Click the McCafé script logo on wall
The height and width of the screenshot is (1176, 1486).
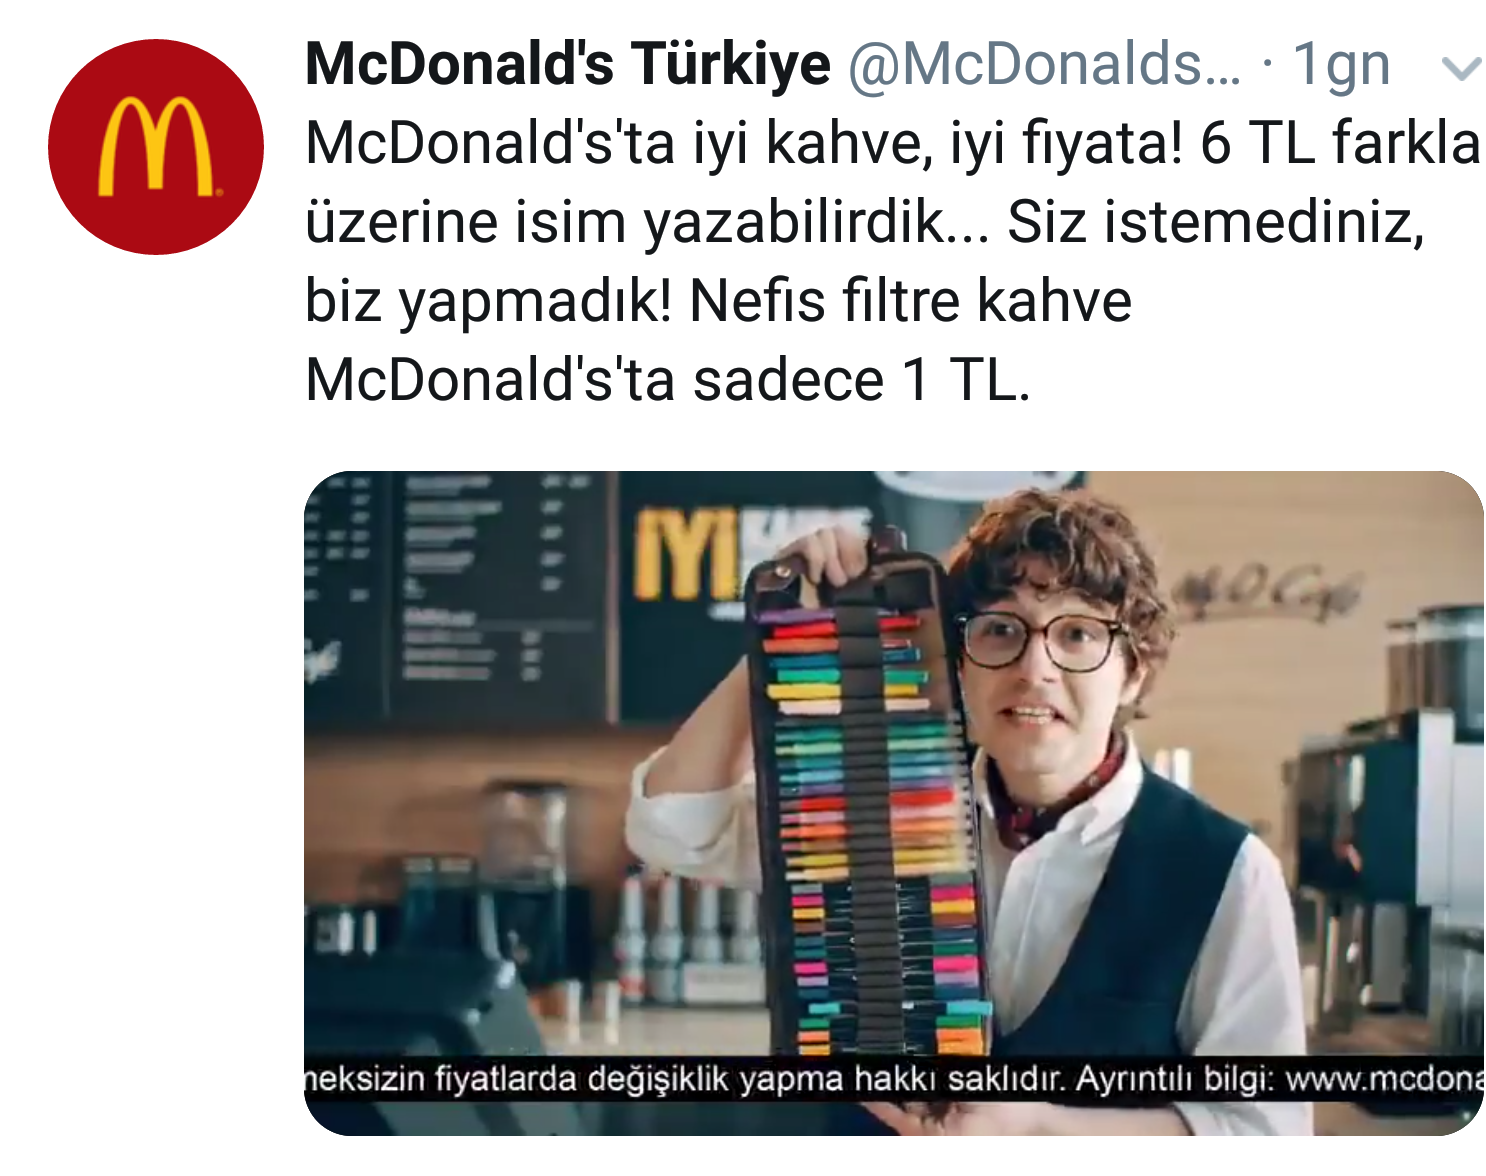point(1268,592)
